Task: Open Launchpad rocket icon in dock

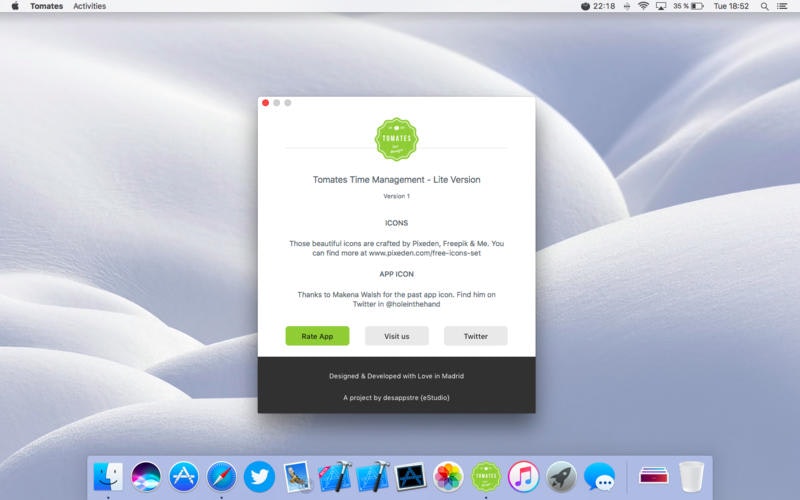Action: coord(561,476)
